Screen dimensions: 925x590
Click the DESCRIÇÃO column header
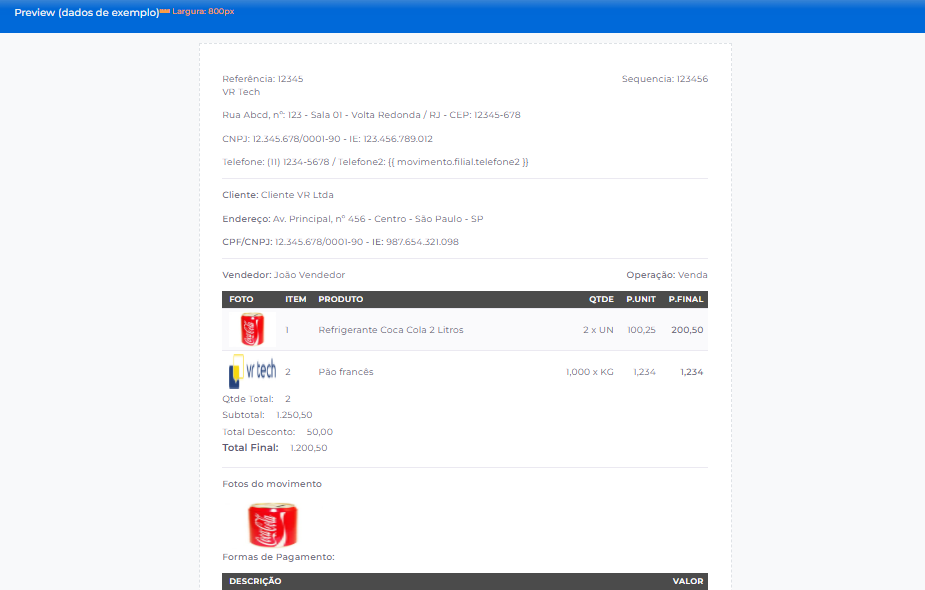255,581
